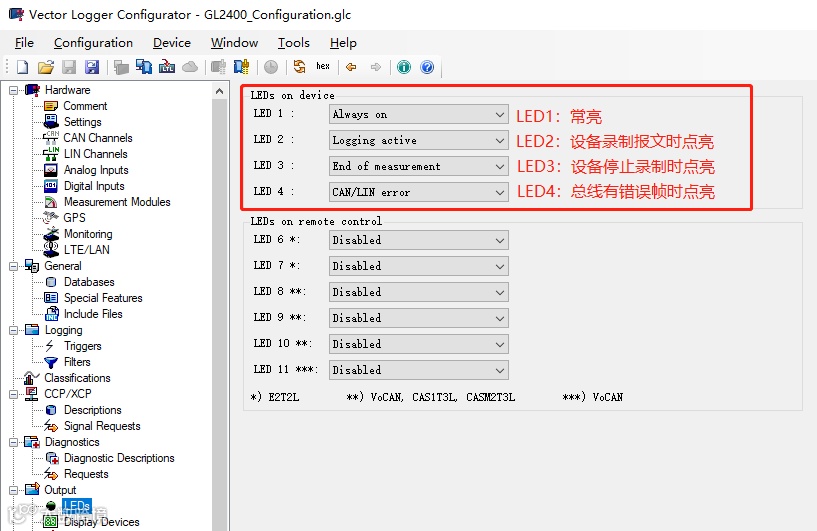The width and height of the screenshot is (817, 531).
Task: Select LIN Channels in the tree
Action: coord(95,154)
